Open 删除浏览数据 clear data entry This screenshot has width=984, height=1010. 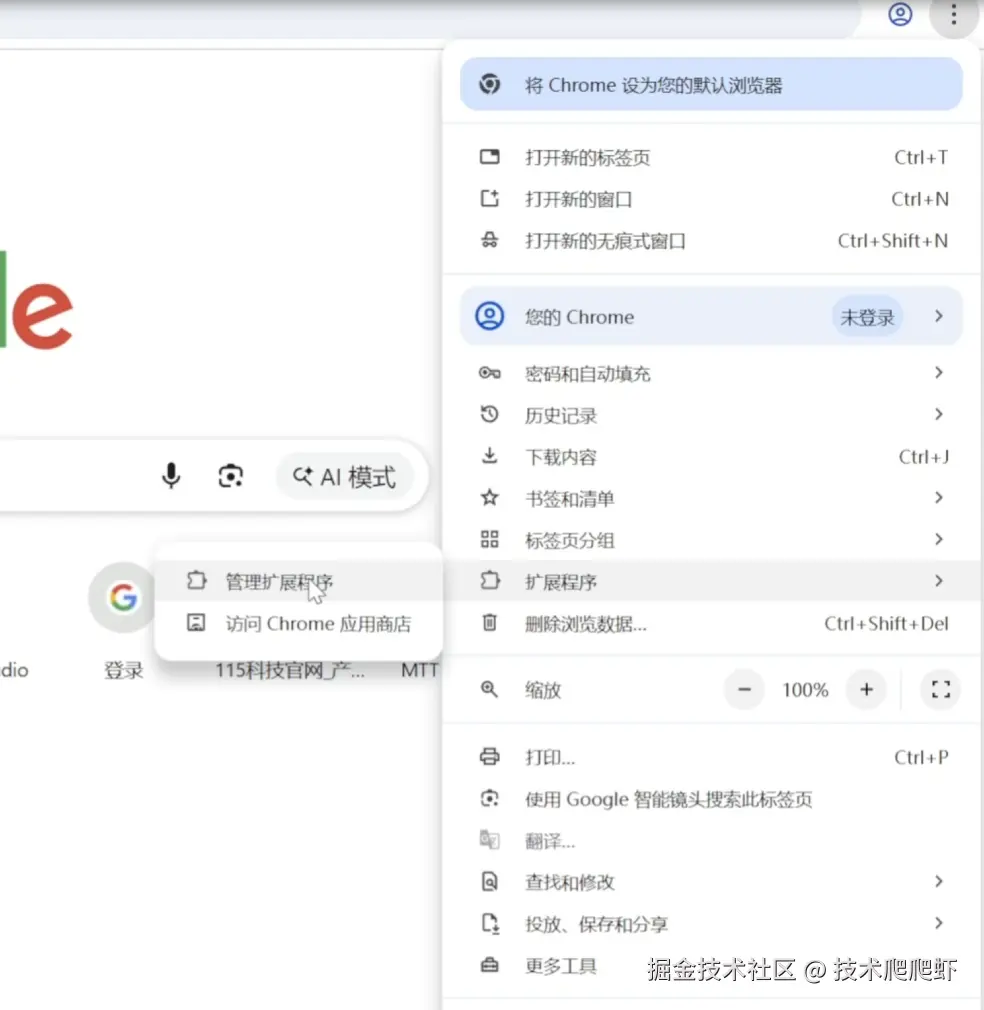click(x=711, y=624)
